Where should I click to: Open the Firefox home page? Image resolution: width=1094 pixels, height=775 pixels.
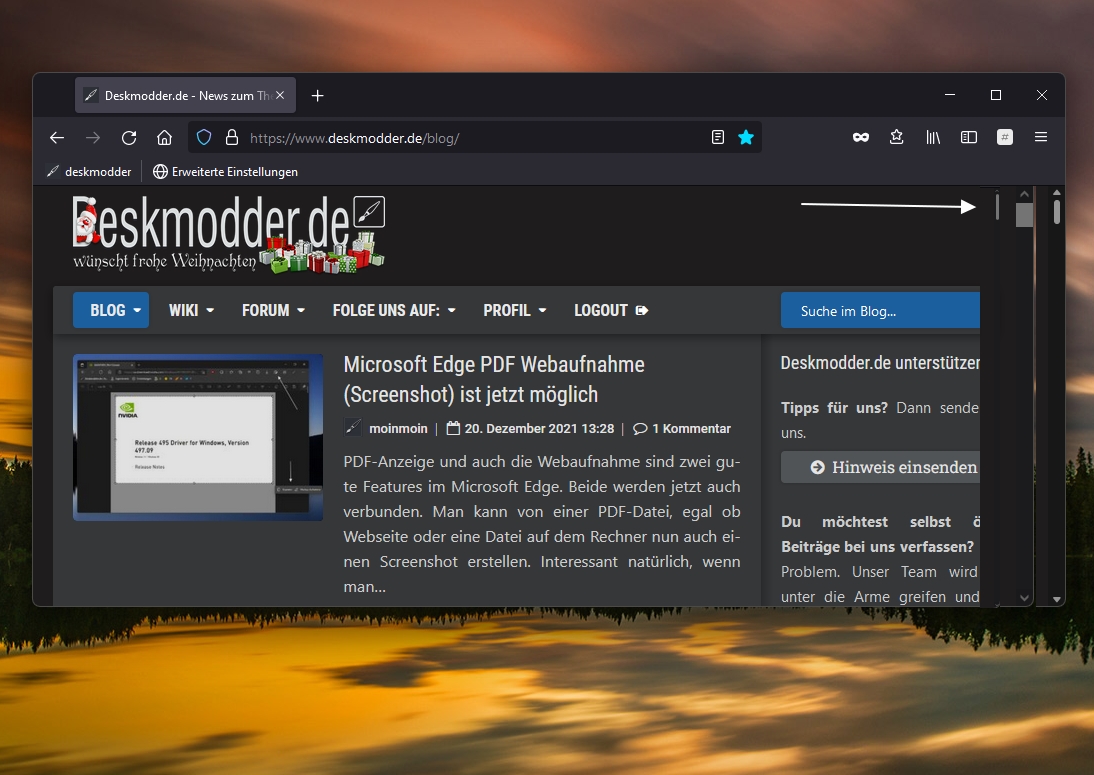tap(164, 137)
